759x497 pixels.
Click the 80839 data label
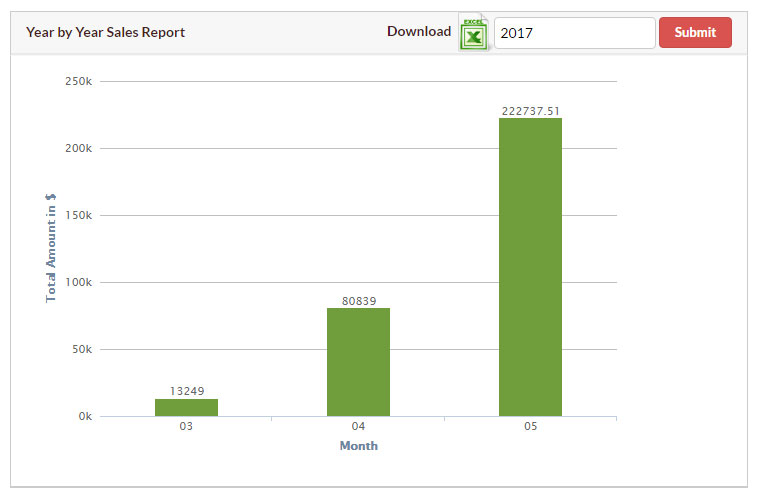(358, 300)
